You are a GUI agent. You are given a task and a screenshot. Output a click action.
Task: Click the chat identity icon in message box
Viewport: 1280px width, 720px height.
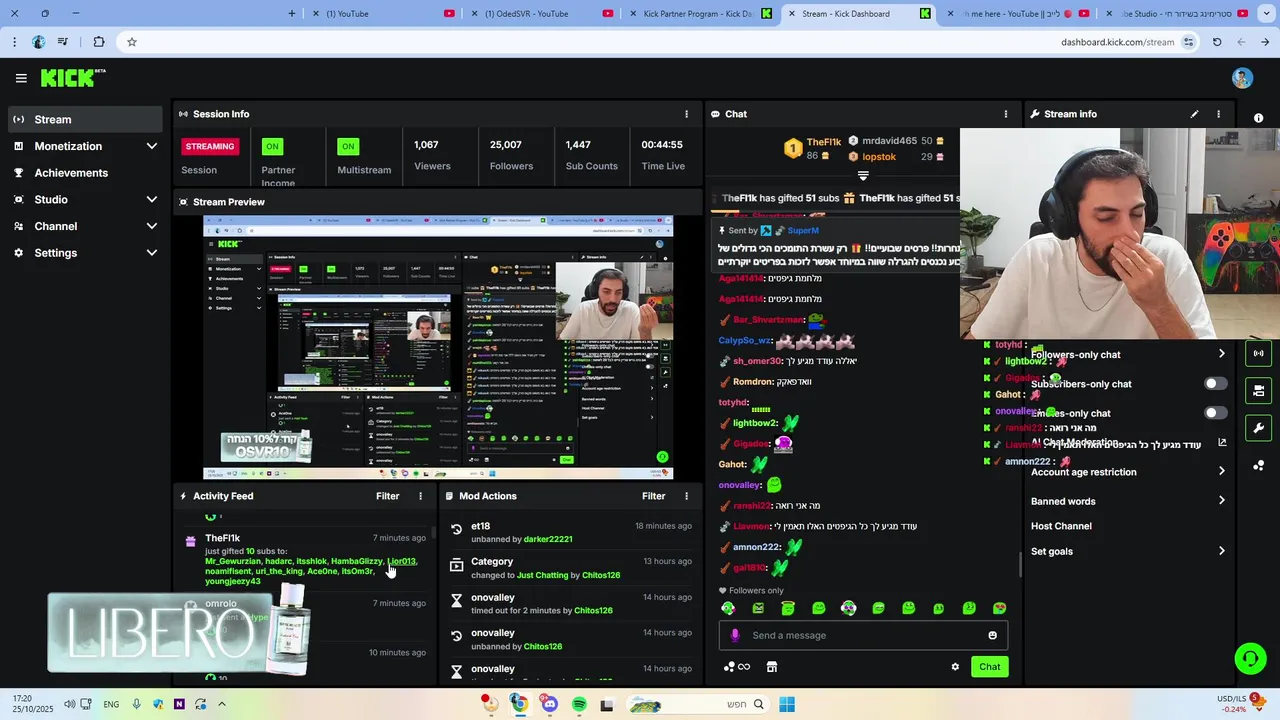pos(735,635)
